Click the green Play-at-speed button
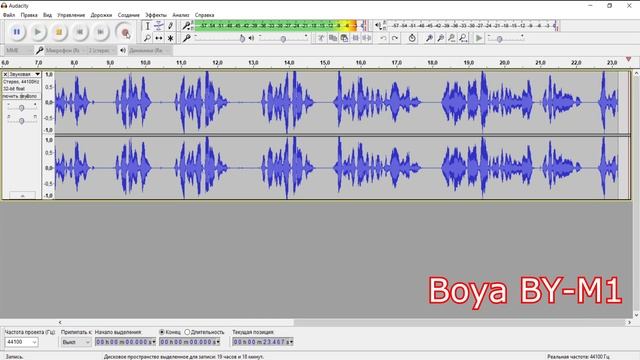Viewport: 640px width, 360px height. click(x=479, y=38)
